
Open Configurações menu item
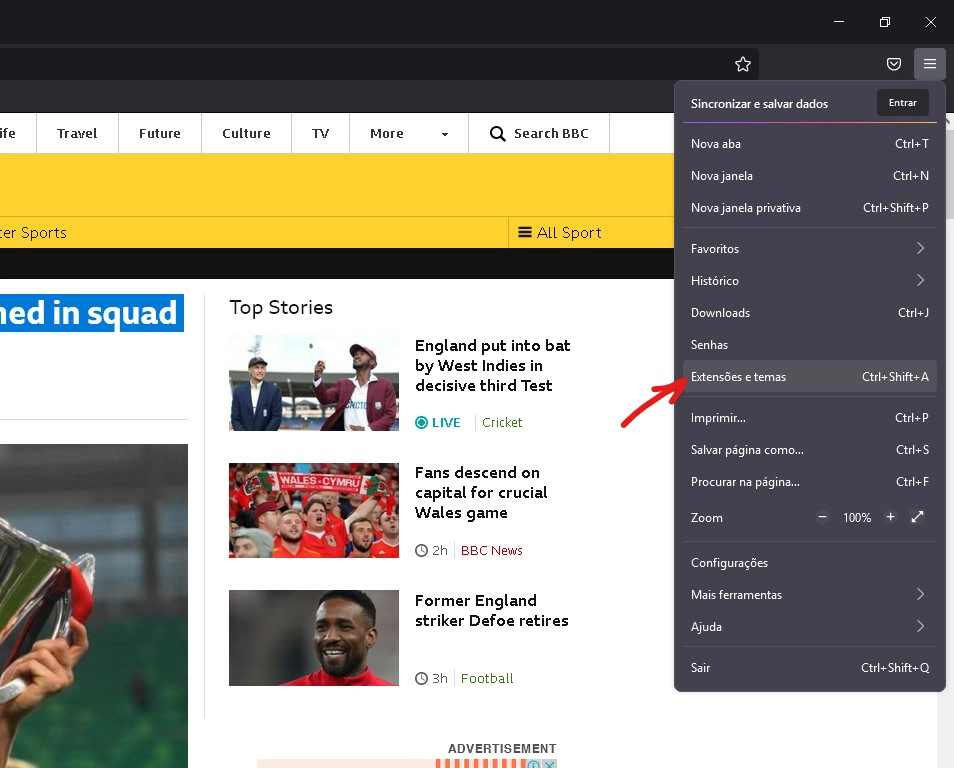[809, 563]
